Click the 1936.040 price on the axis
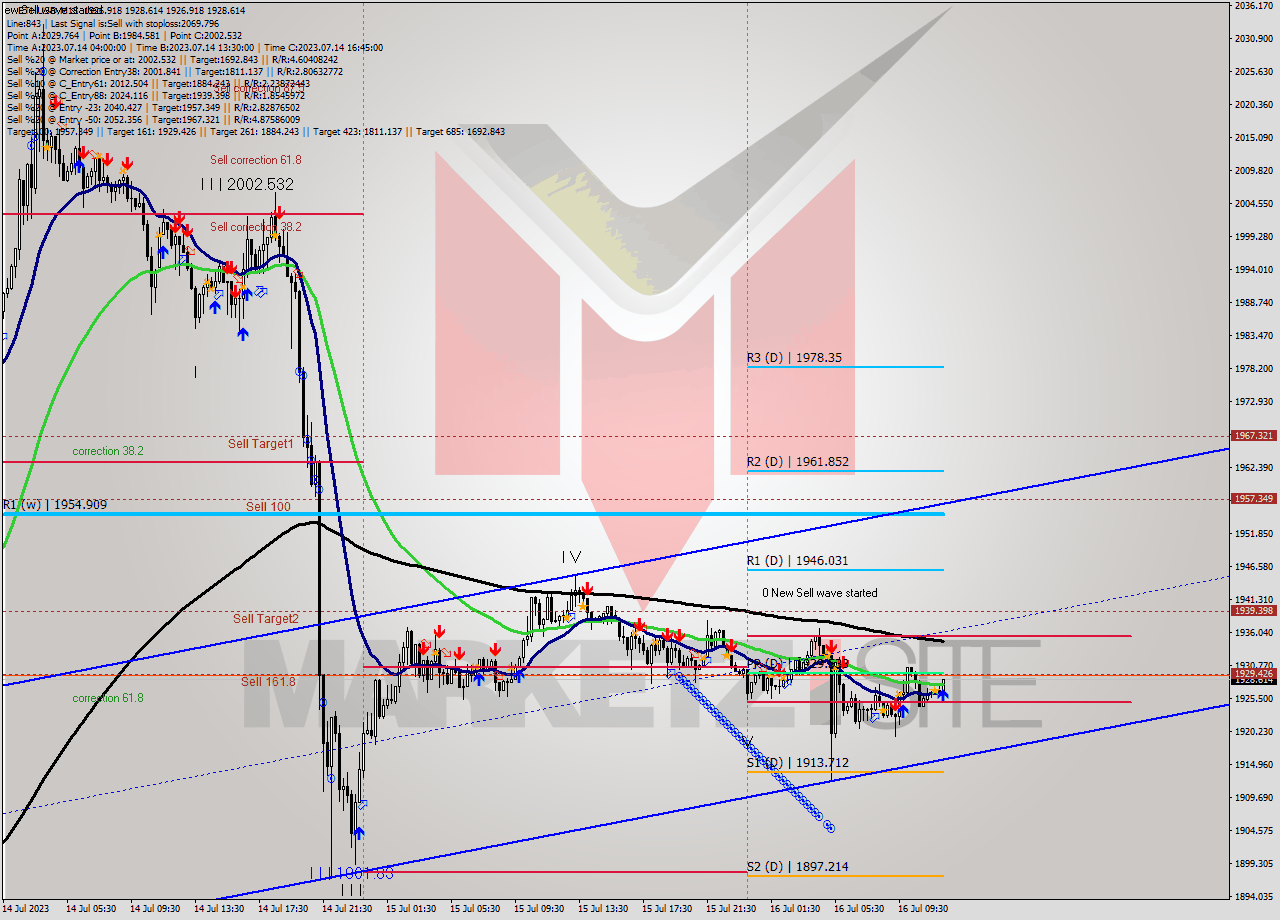The width and height of the screenshot is (1280, 920). [x=1253, y=632]
